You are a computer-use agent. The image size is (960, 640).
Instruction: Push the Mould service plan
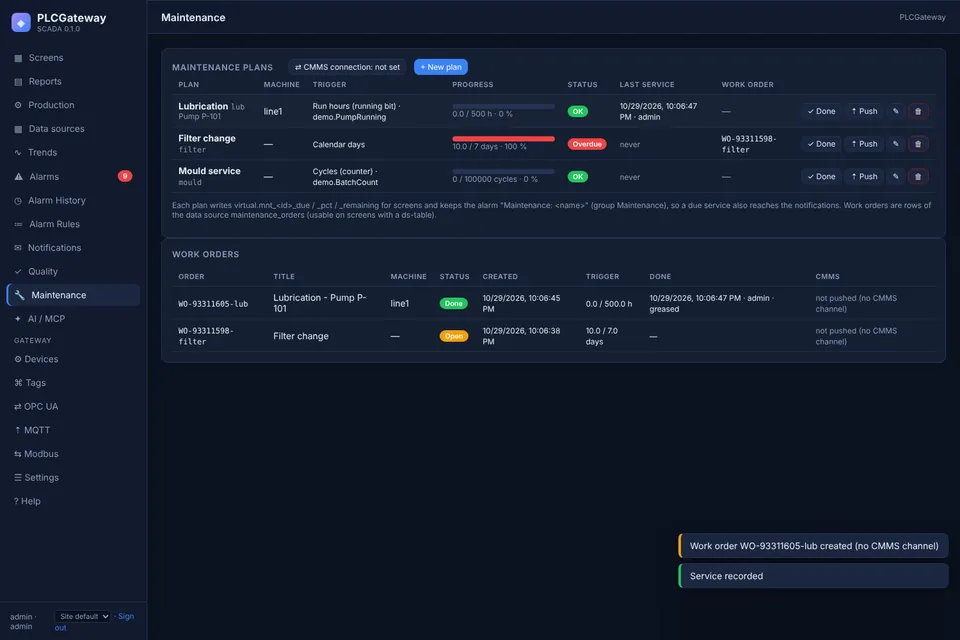pos(864,176)
